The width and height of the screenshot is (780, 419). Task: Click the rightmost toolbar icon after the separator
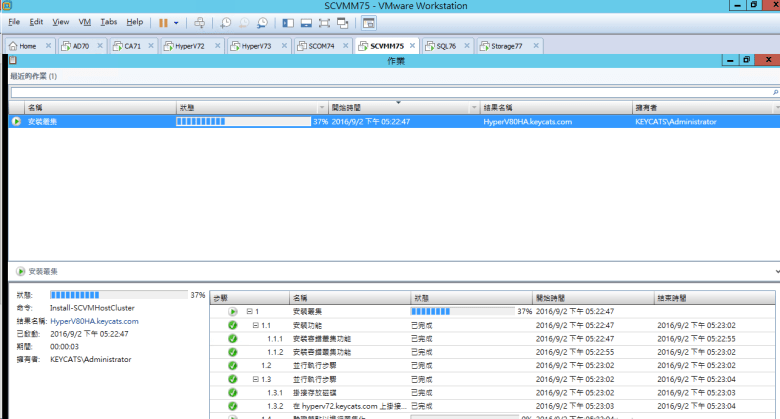tap(368, 22)
